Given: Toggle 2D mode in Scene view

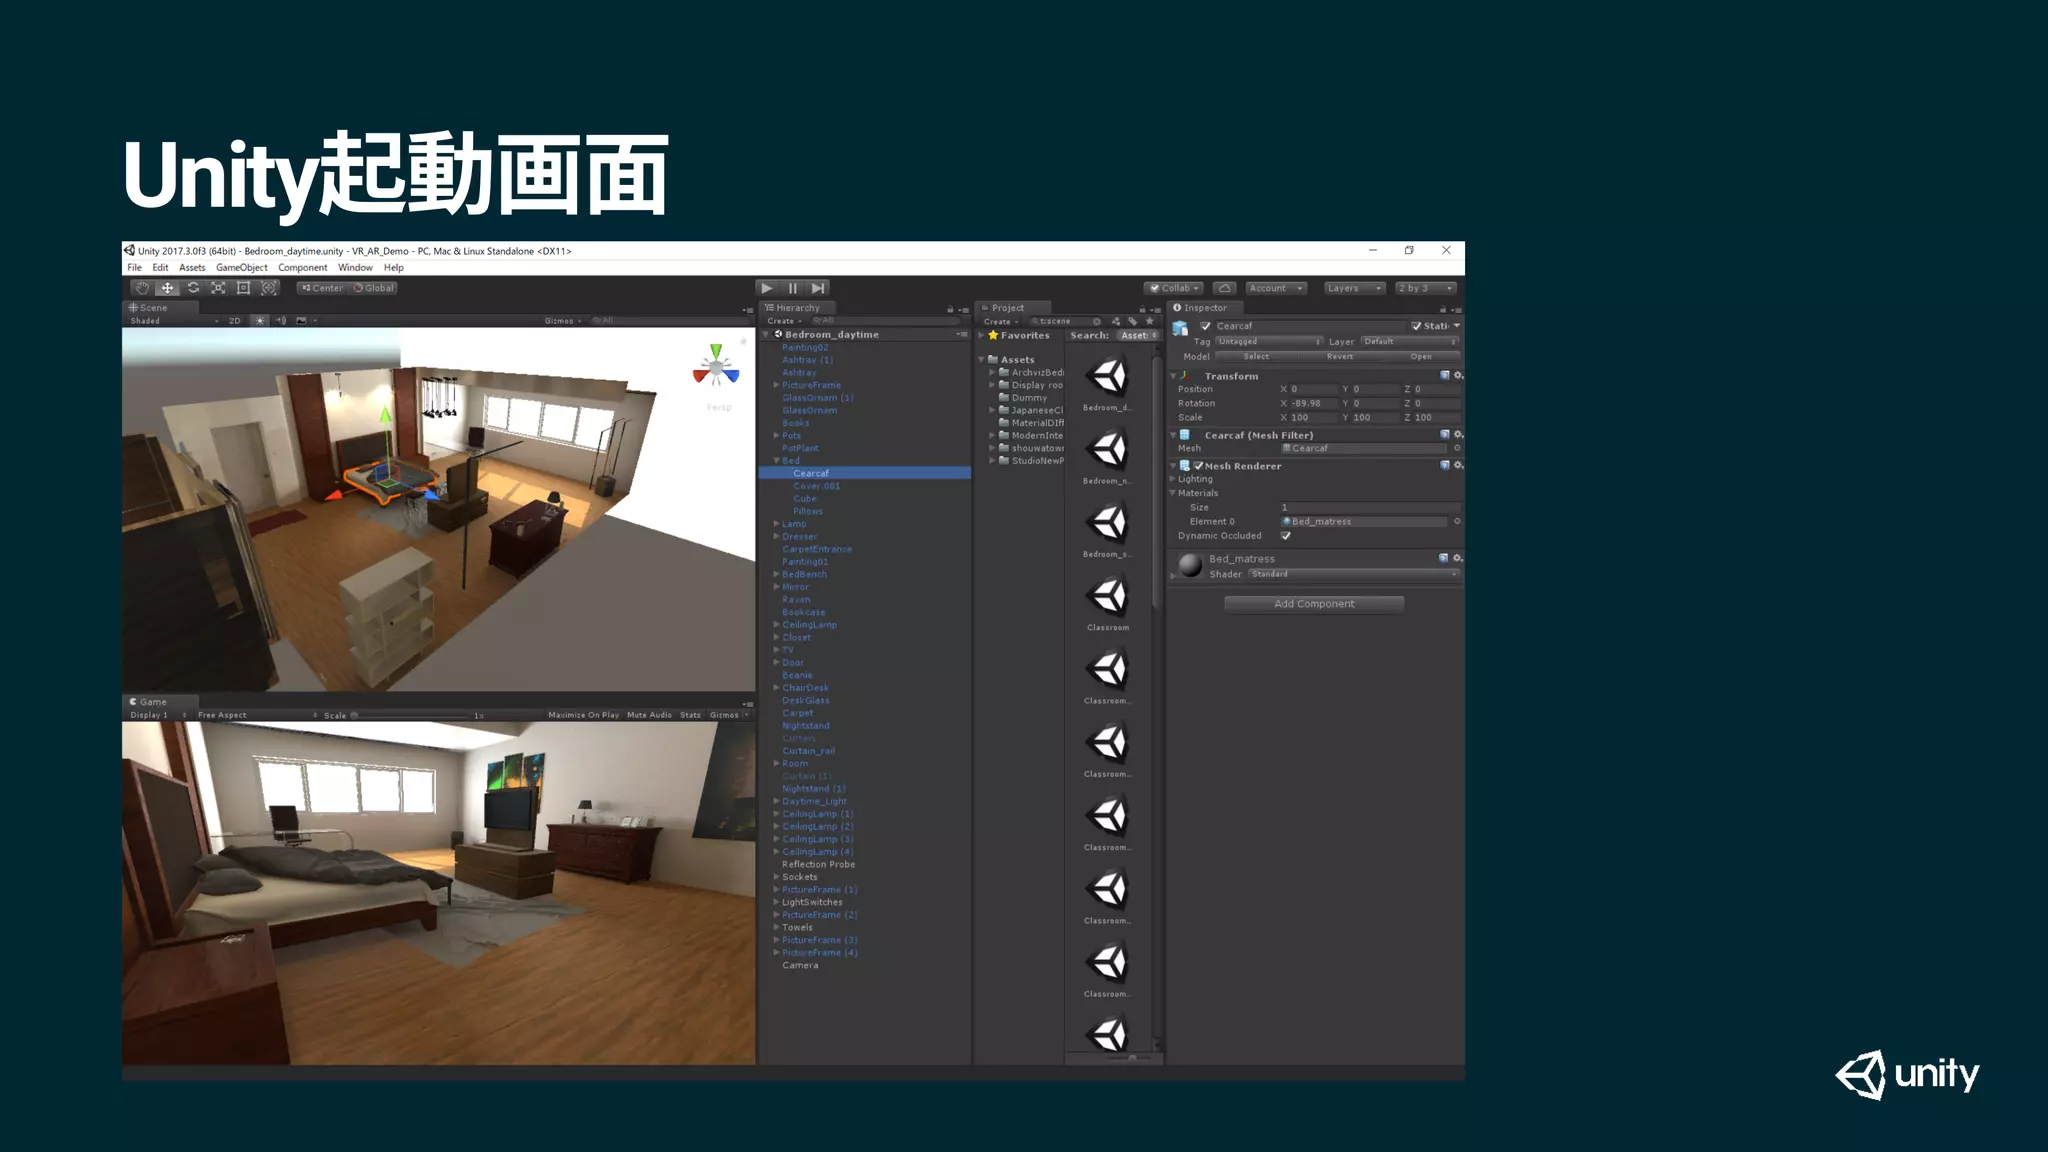Looking at the screenshot, I should (x=235, y=321).
